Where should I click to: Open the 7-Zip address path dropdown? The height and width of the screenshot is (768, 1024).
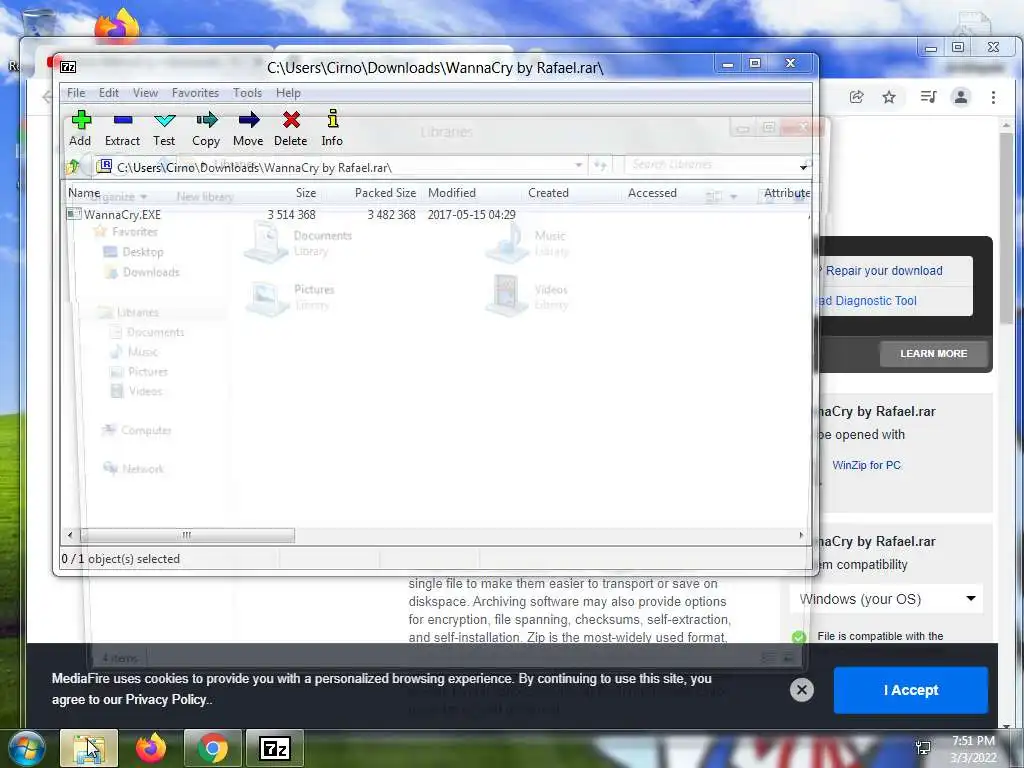(803, 168)
